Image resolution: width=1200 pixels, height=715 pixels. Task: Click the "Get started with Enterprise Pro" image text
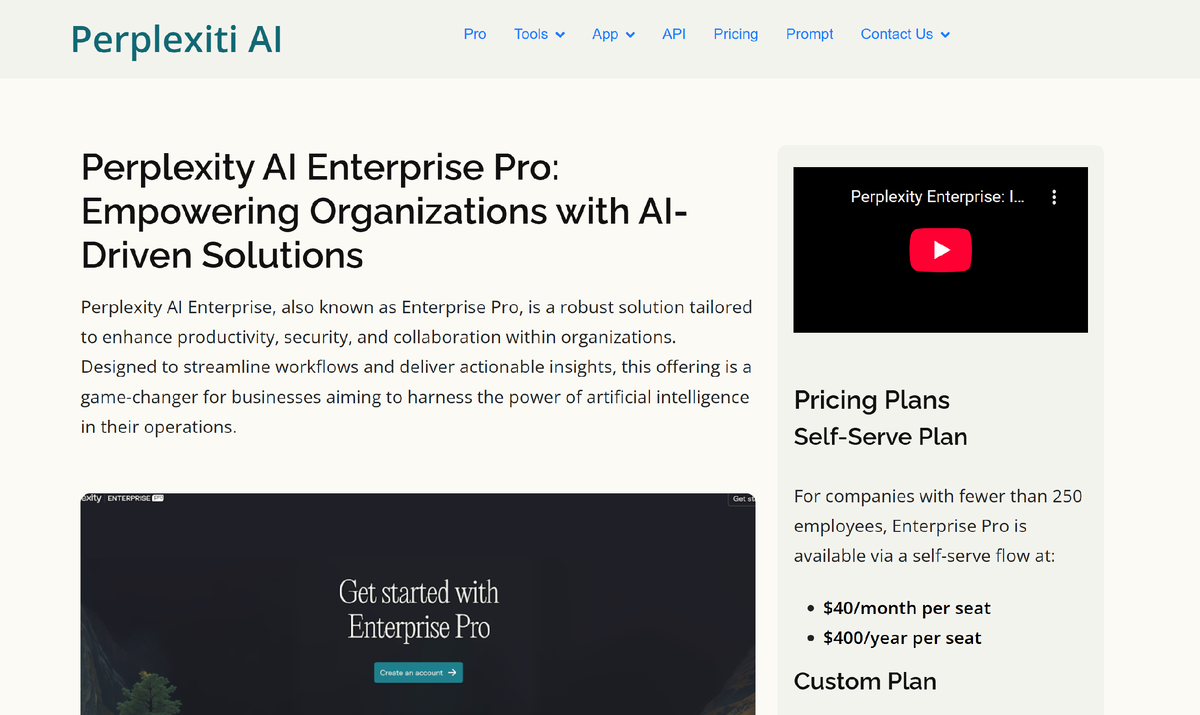coord(418,609)
